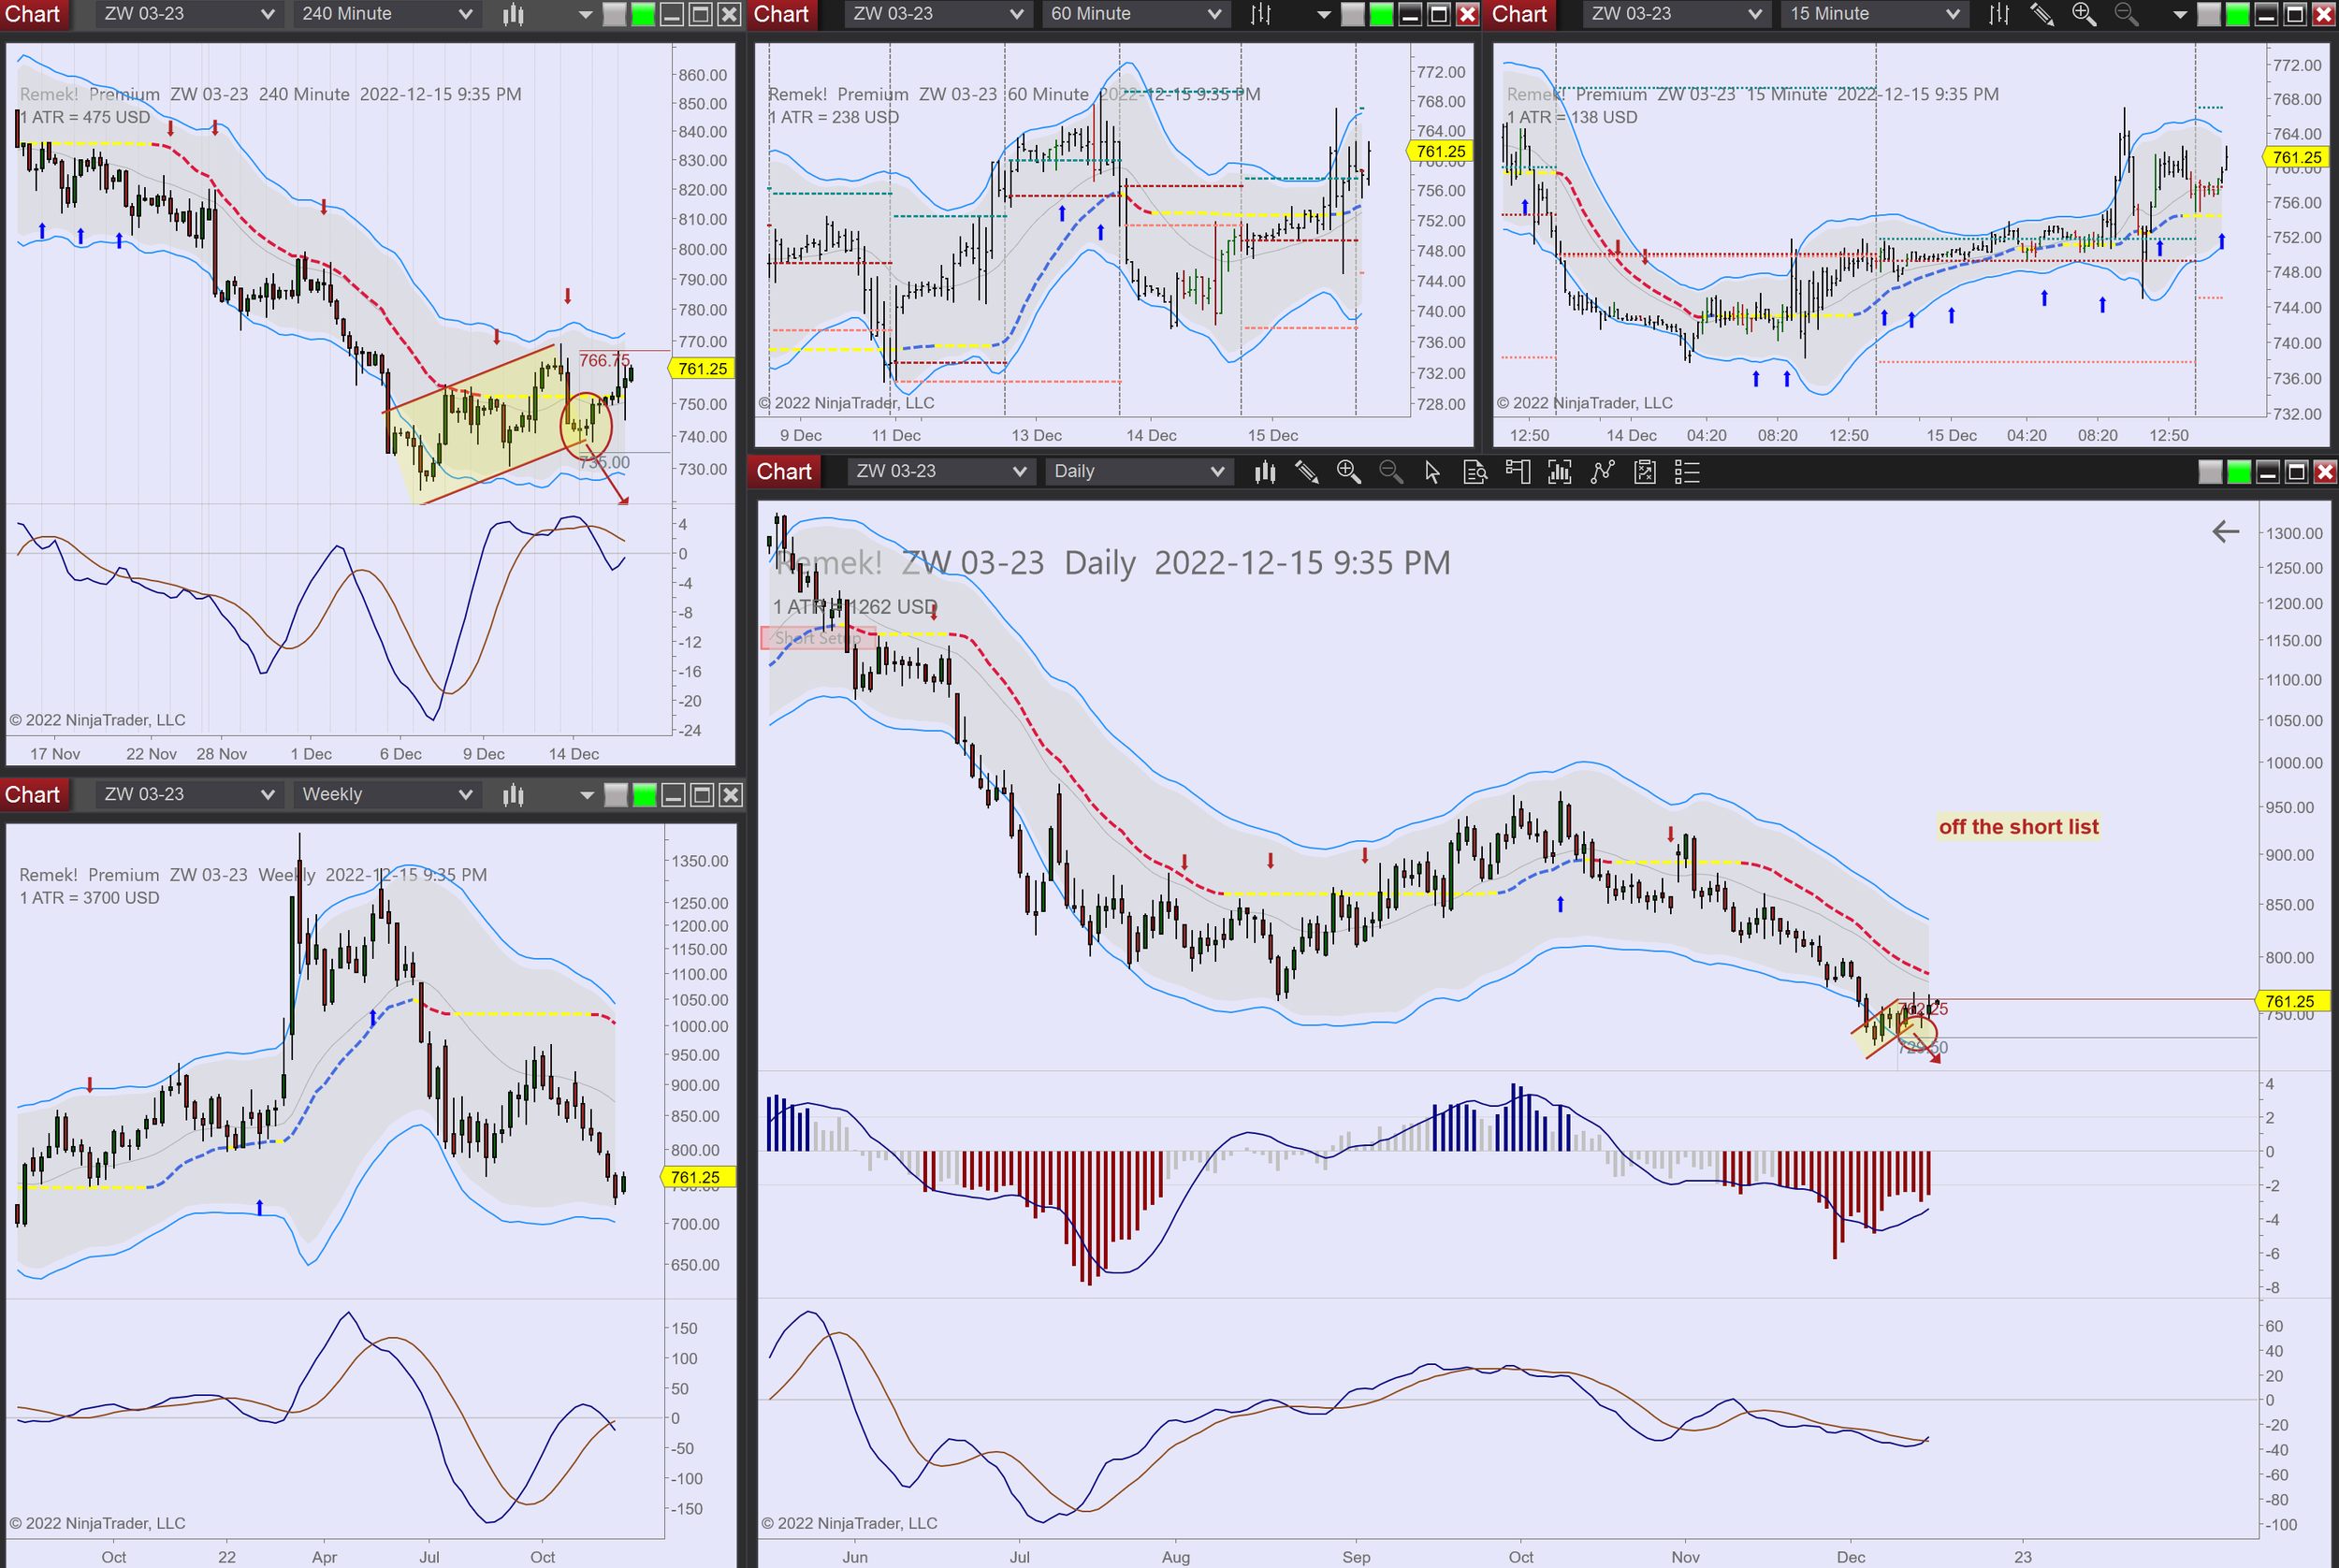Select the cursor pointer tool on Daily chart
Viewport: 2339px width, 1568px height.
(x=1432, y=472)
